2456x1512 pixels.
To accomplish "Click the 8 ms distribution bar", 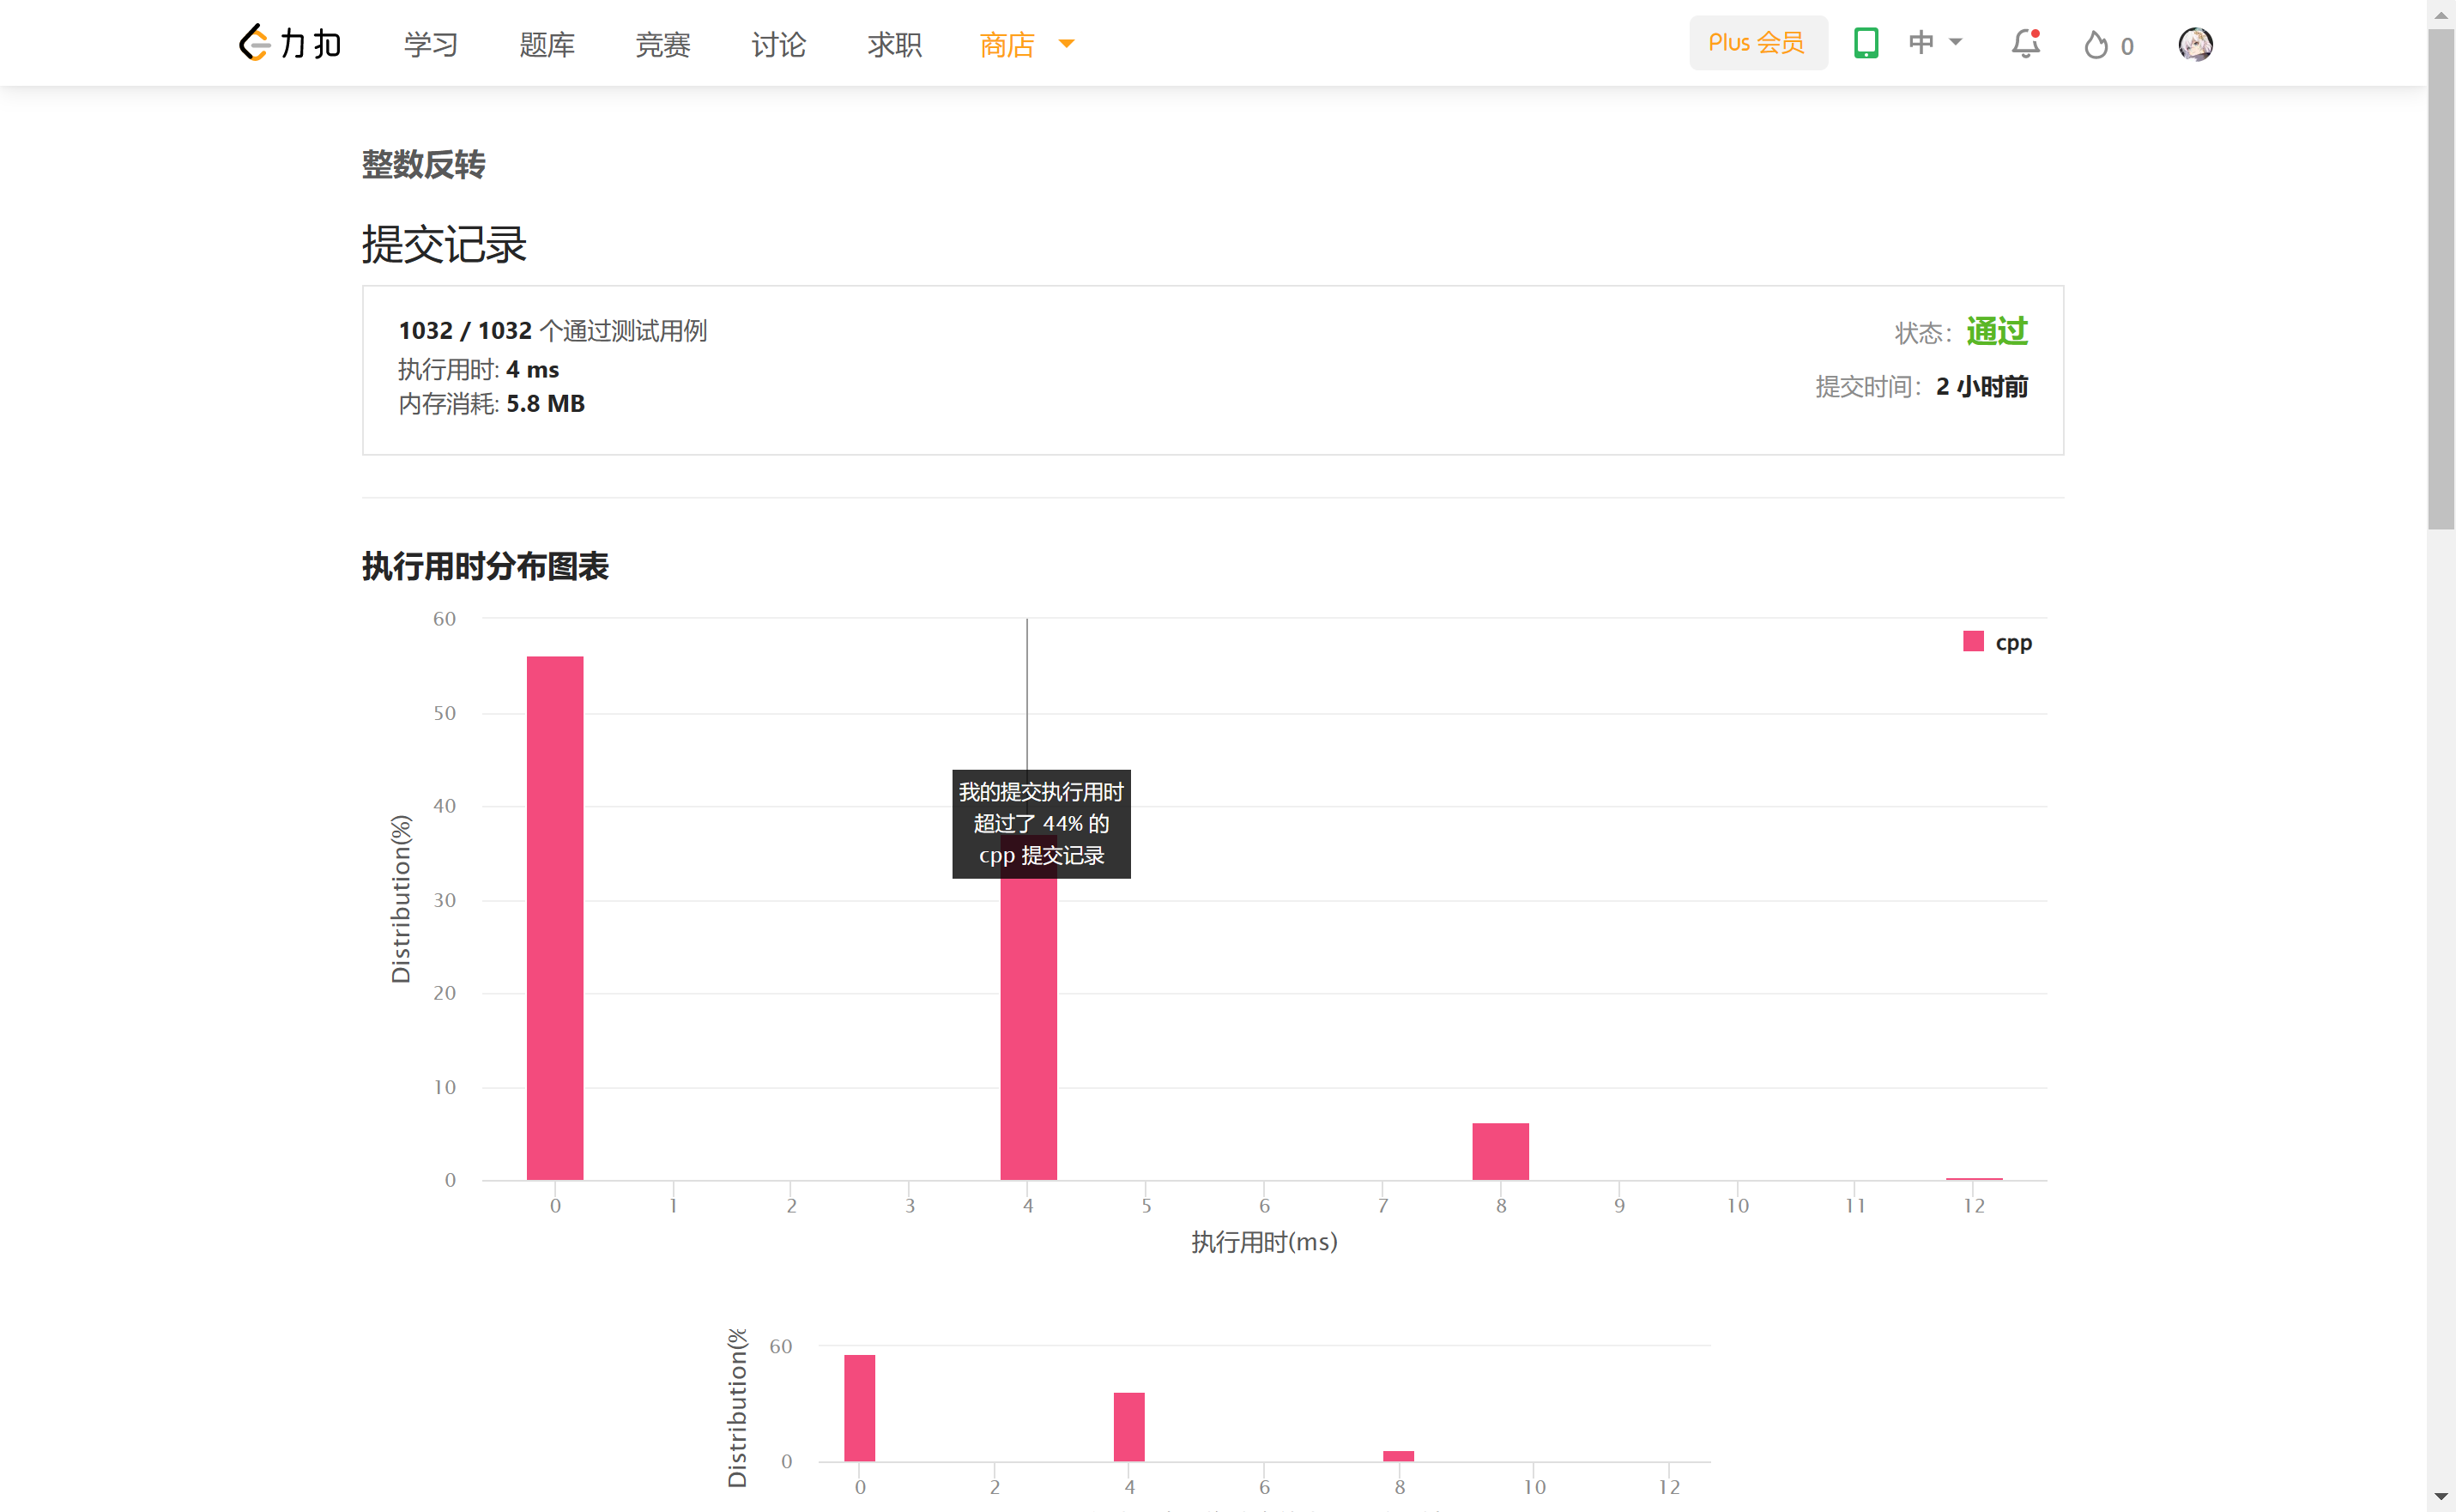I will (1500, 1151).
